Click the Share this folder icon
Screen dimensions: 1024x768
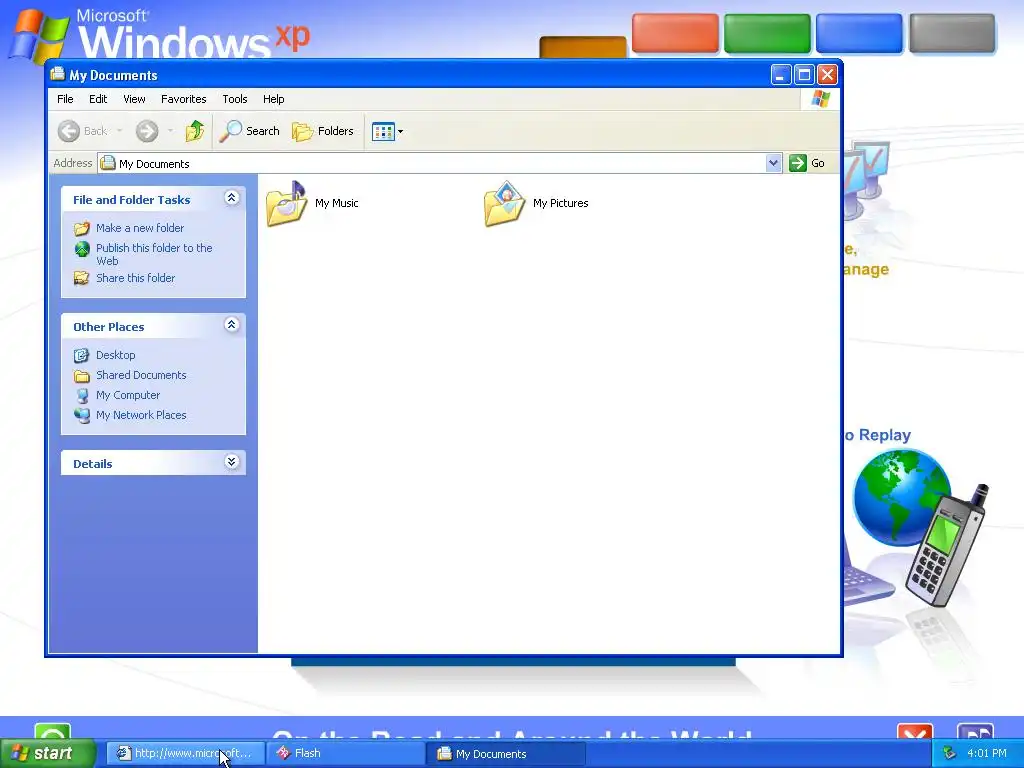[82, 278]
